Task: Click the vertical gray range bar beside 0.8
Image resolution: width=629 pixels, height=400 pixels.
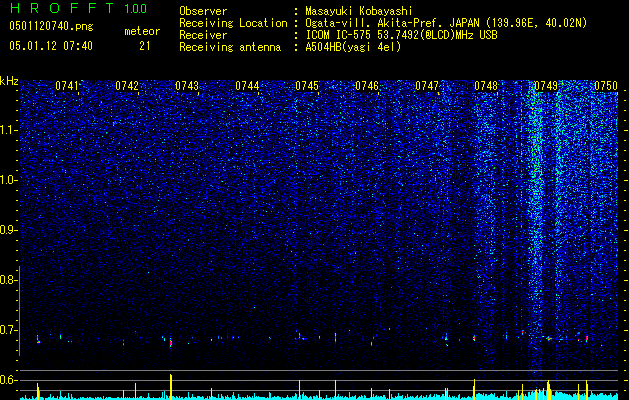Action: pos(19,310)
